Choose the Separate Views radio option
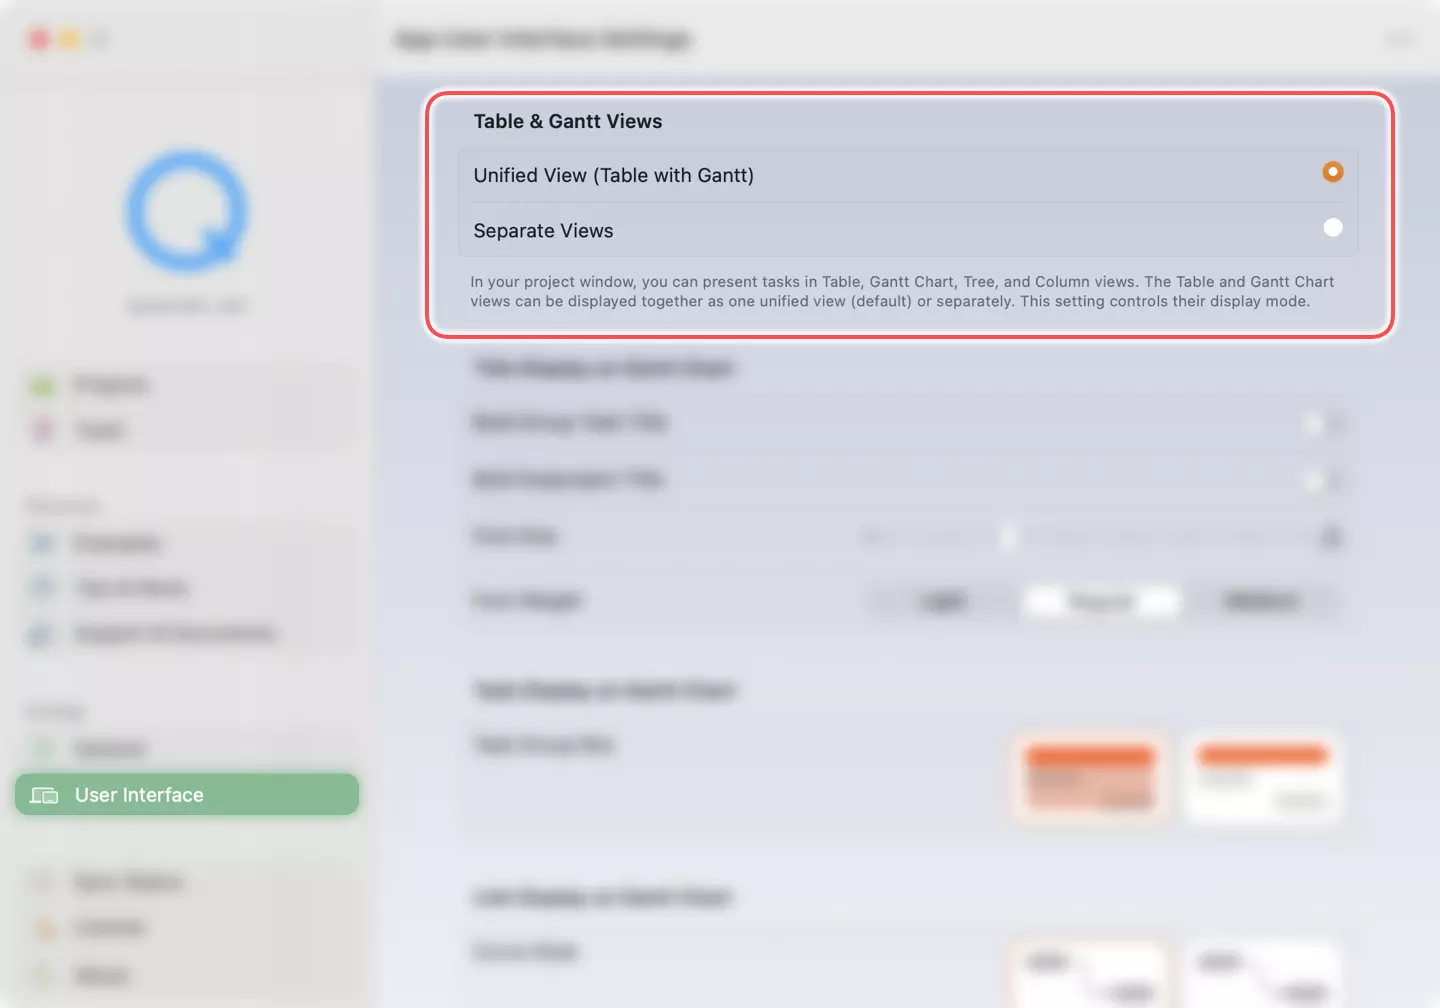This screenshot has width=1440, height=1008. click(x=1332, y=228)
